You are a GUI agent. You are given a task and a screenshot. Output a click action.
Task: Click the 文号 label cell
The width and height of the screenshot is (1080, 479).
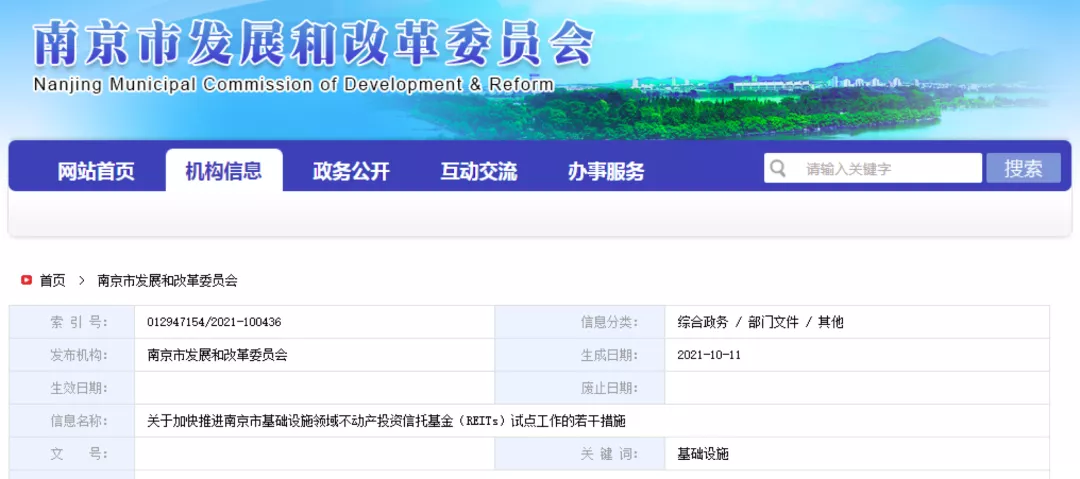coord(72,454)
